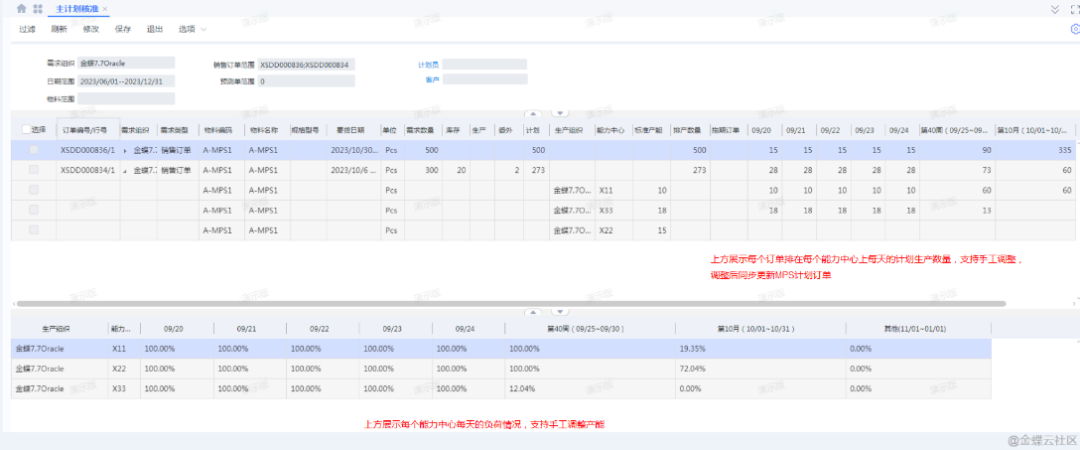Viewport: 1080px width, 450px height.
Task: Check the box for row XSDD000834/1
Action: (33, 170)
